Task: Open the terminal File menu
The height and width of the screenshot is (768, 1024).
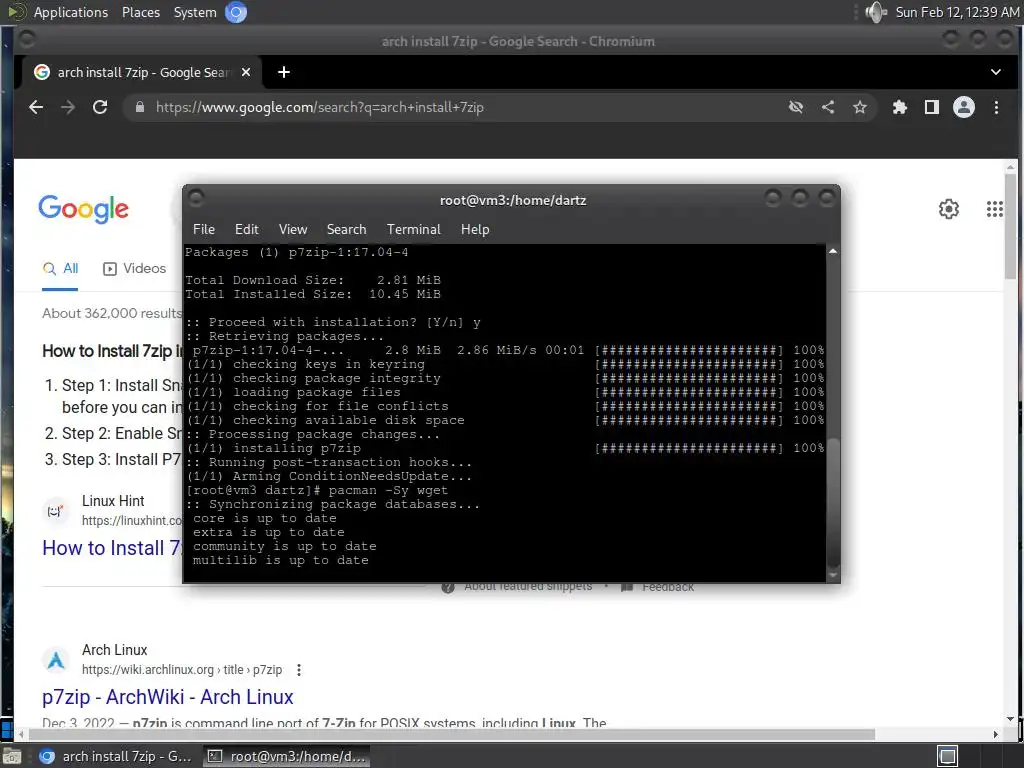Action: pyautogui.click(x=204, y=229)
